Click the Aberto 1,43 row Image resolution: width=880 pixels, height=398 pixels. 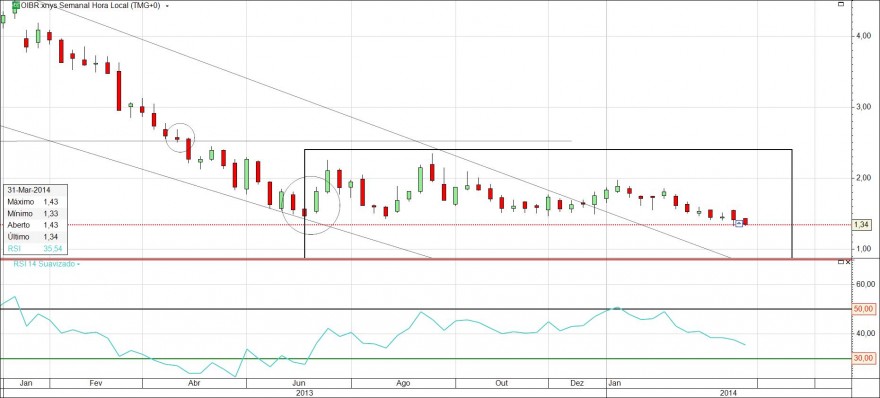coord(35,225)
